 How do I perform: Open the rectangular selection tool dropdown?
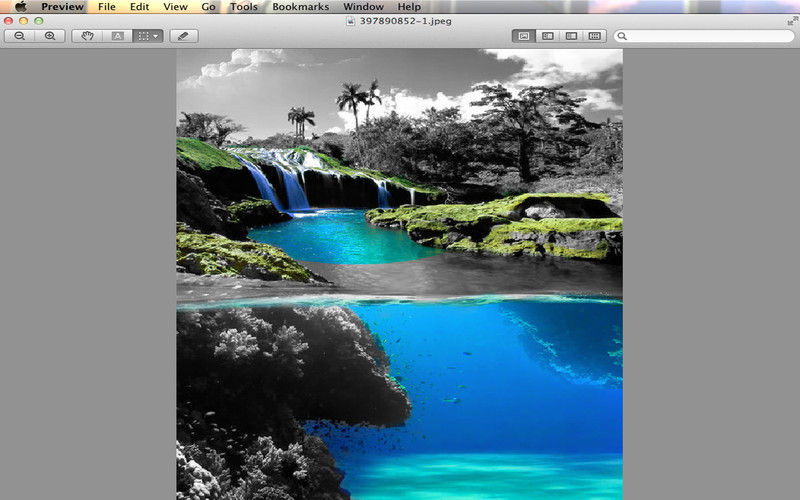coord(148,36)
